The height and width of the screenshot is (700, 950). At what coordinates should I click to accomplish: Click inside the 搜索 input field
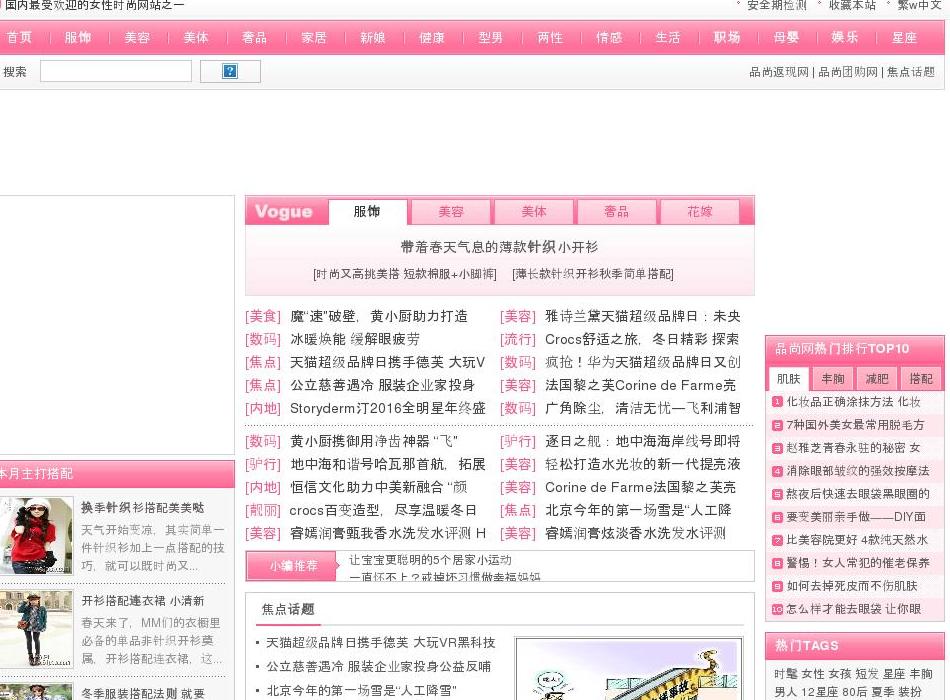click(116, 72)
